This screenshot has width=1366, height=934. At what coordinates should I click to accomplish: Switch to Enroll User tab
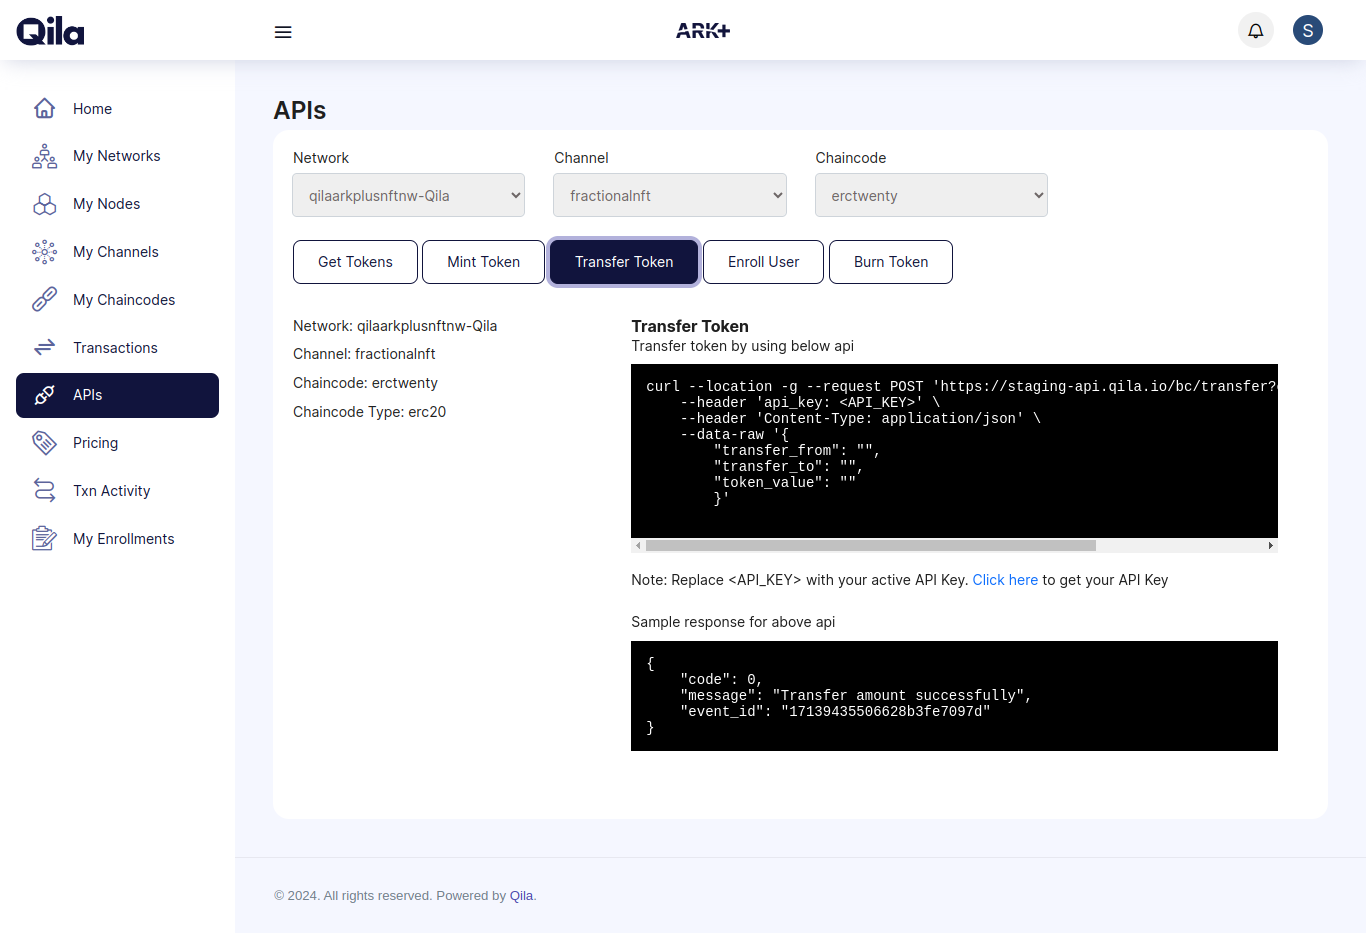(x=763, y=262)
